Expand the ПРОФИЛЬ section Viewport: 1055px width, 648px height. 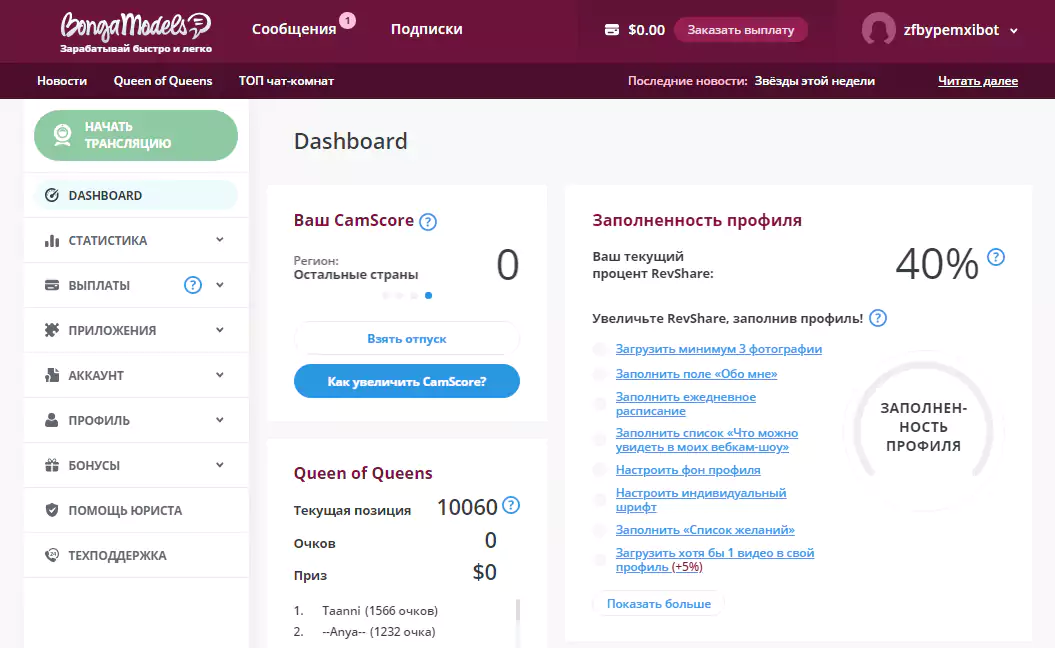220,420
